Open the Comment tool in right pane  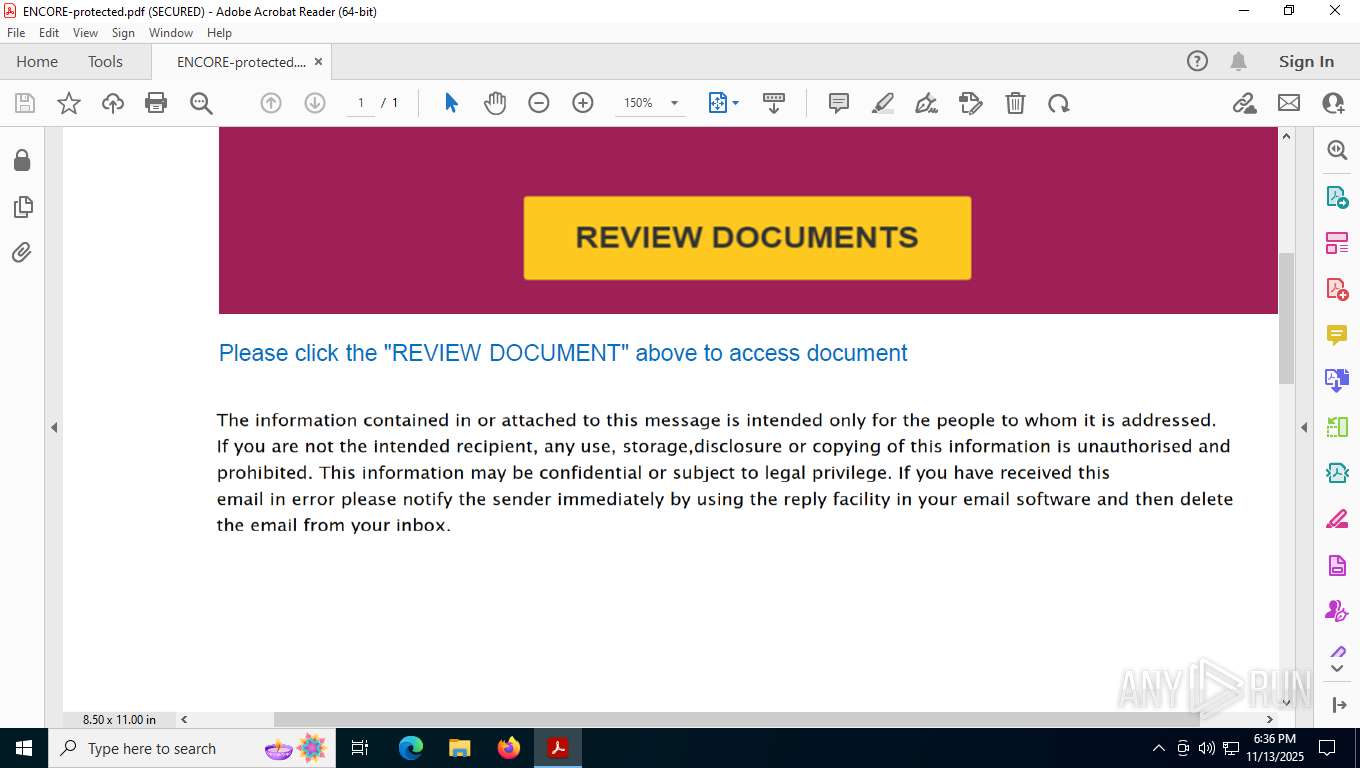(x=1337, y=335)
